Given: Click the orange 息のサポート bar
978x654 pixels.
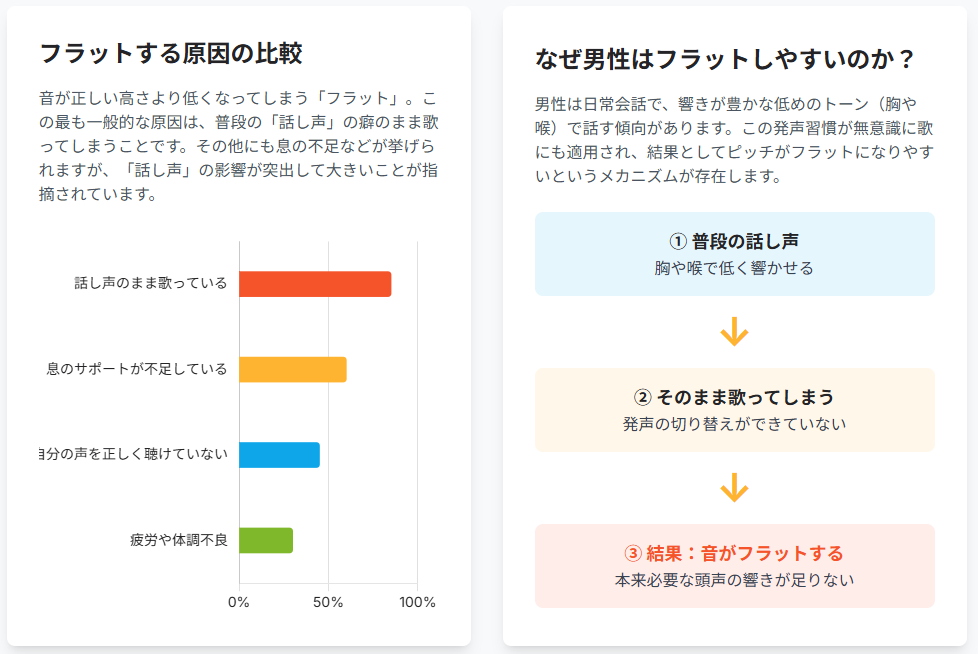Looking at the screenshot, I should 293,370.
